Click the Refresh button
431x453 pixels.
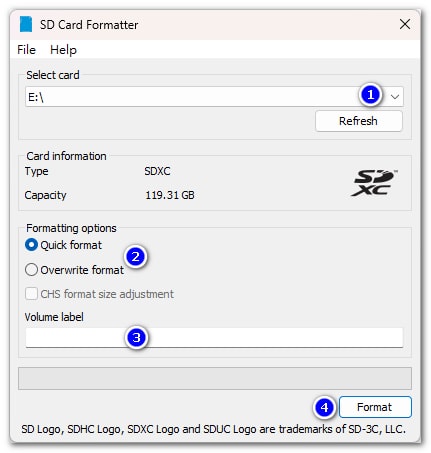click(359, 121)
